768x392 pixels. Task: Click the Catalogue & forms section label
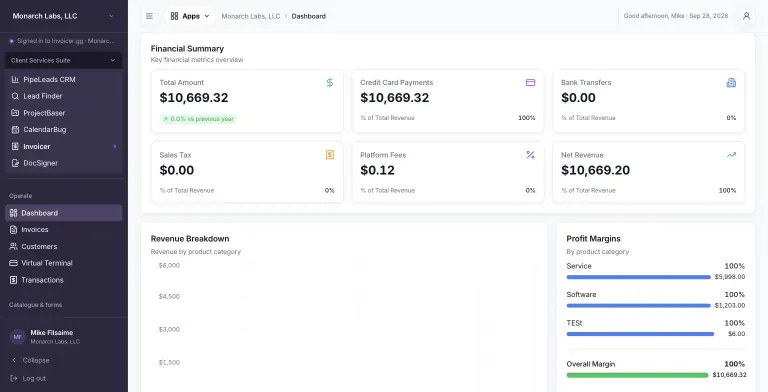[x=35, y=305]
